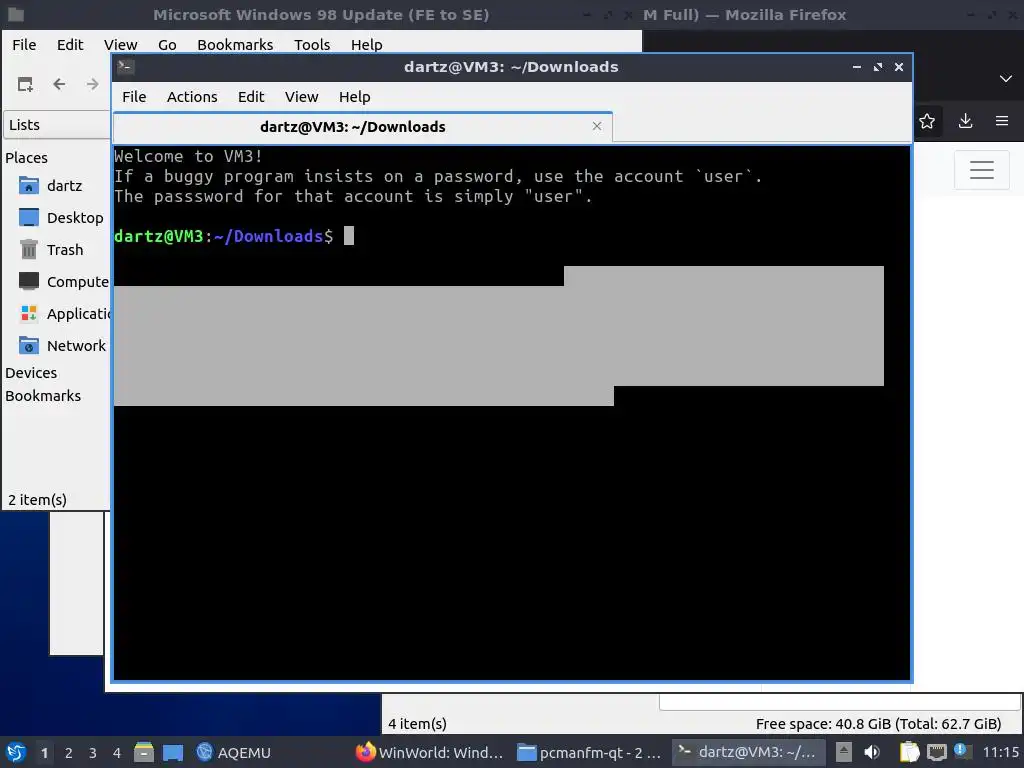Screen dimensions: 1024x768
Task: Open the file manager Go menu
Action: pyautogui.click(x=167, y=44)
